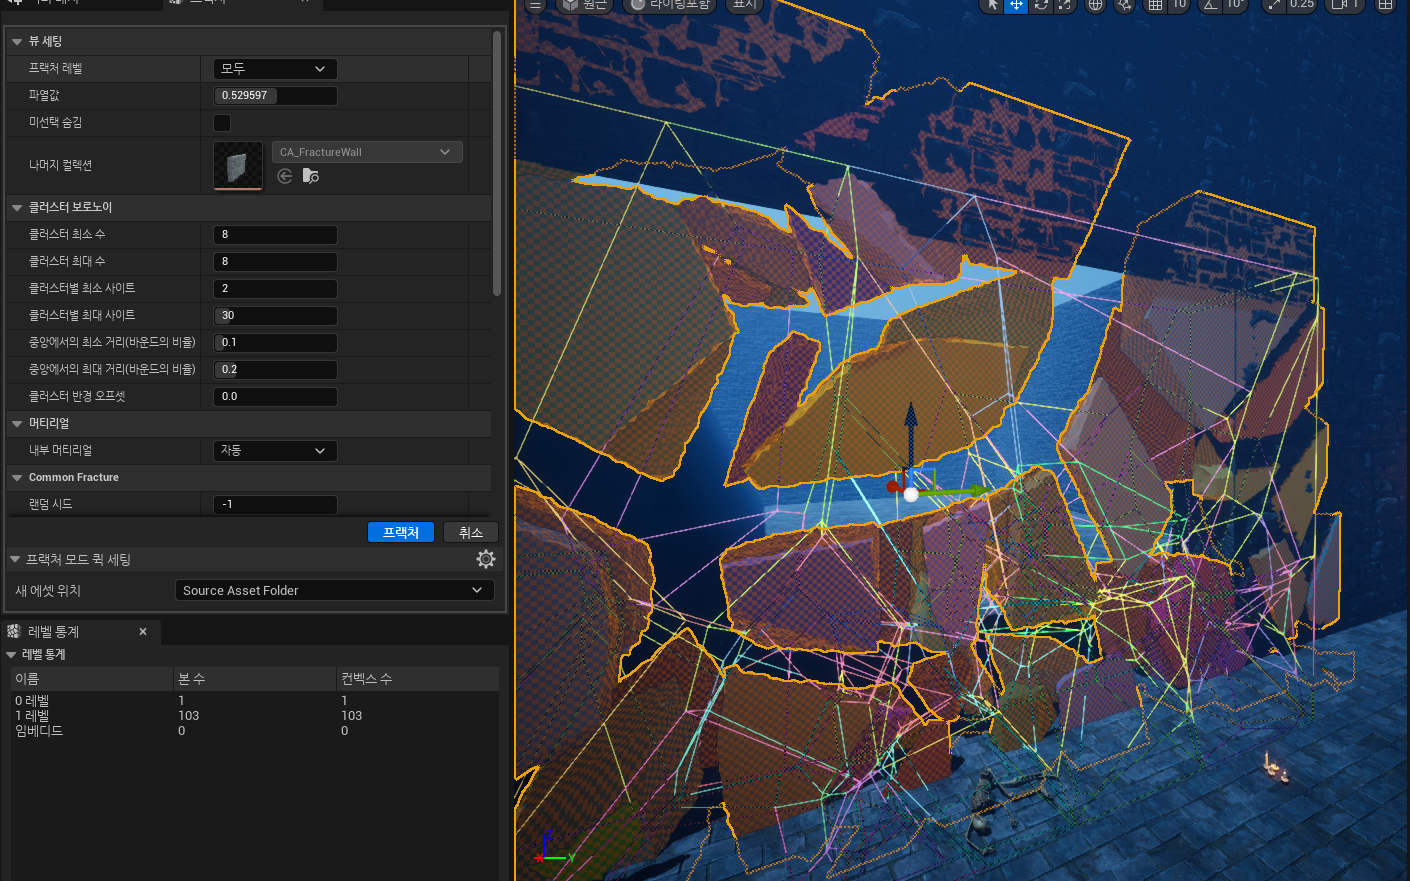The height and width of the screenshot is (881, 1410).
Task: Switch world/local coordinate system globe
Action: (x=1095, y=5)
